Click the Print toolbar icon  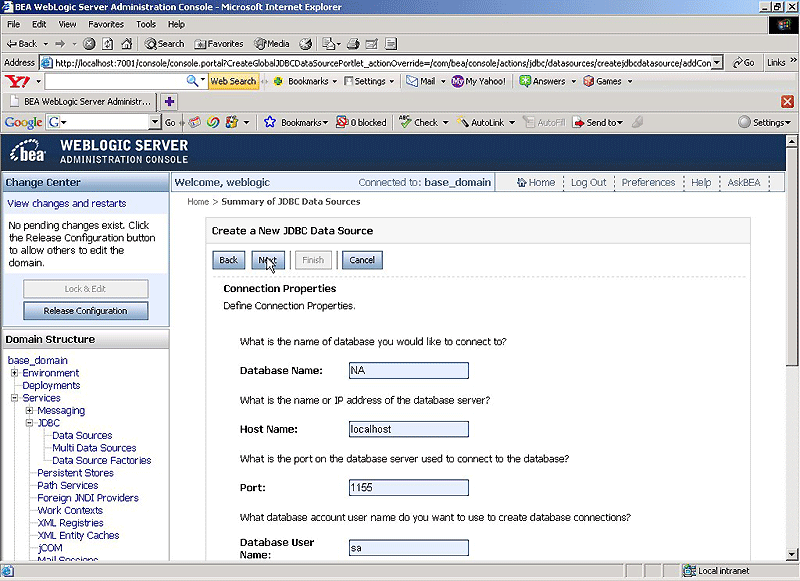click(x=353, y=44)
